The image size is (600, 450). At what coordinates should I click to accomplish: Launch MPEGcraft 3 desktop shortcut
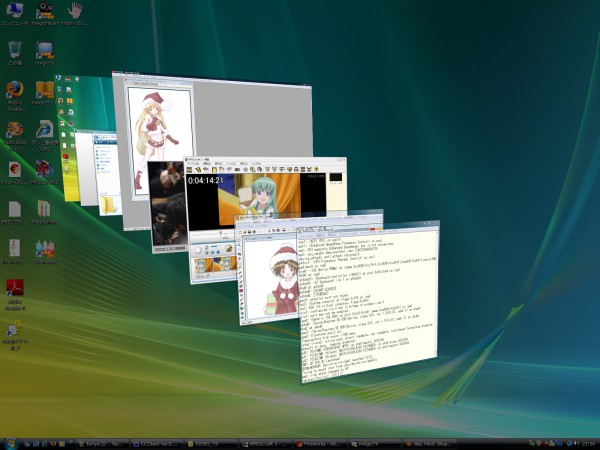[45, 173]
